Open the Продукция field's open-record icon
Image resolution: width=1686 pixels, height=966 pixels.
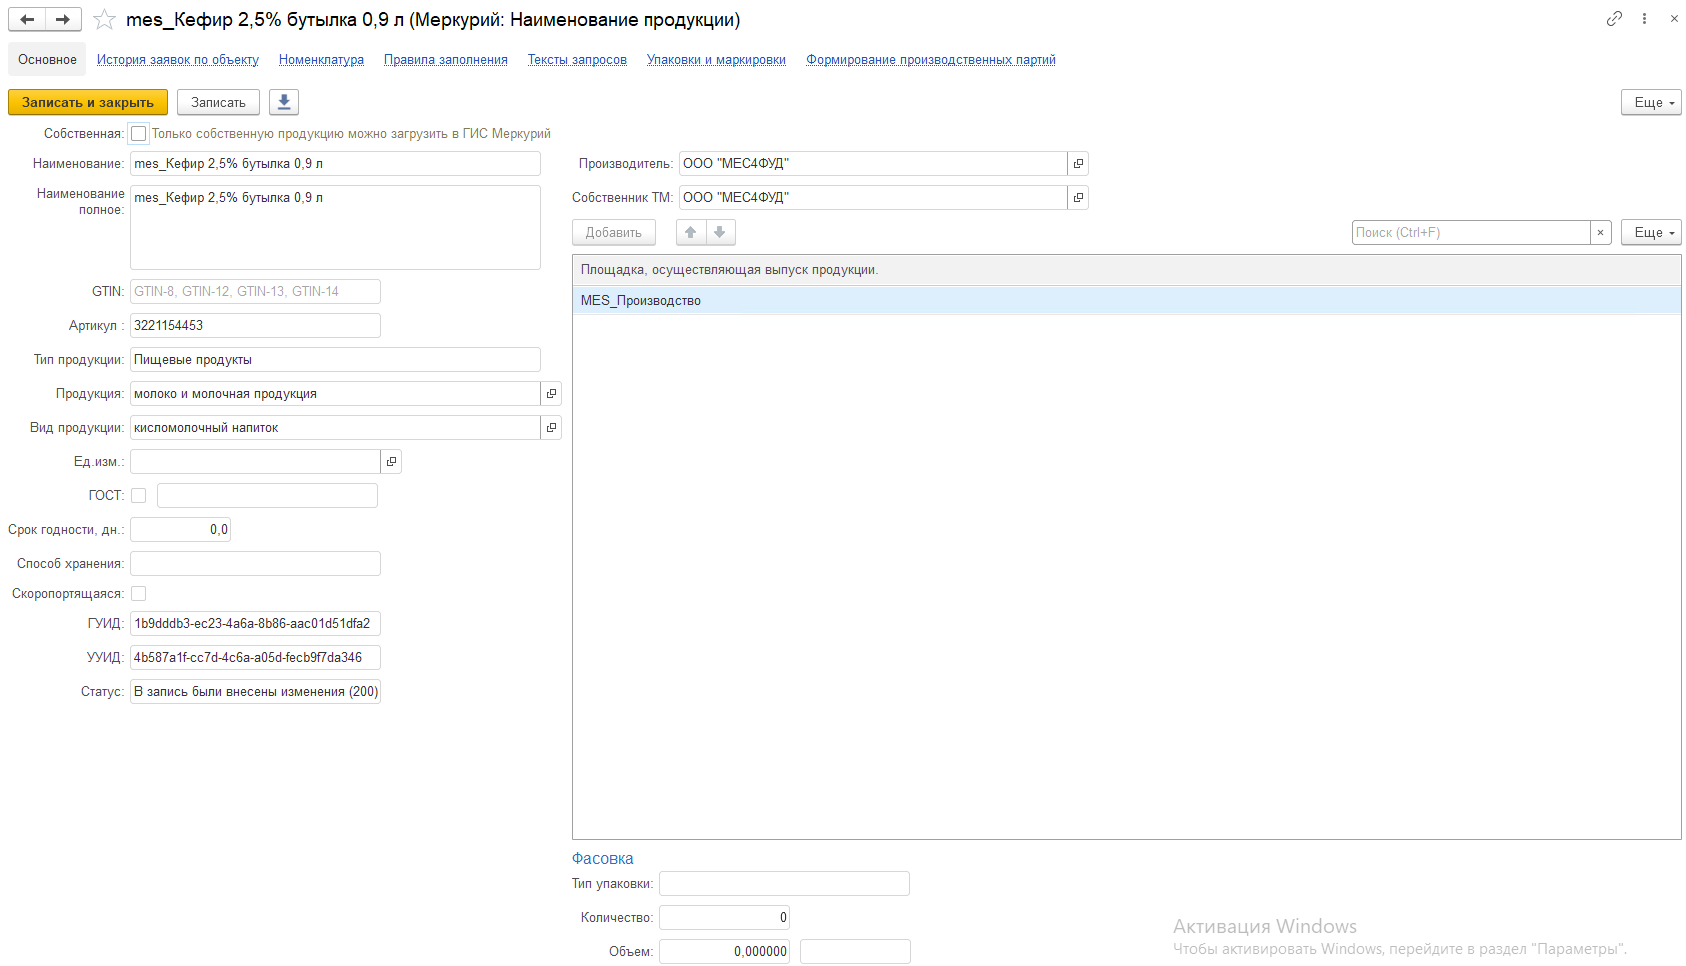point(551,394)
